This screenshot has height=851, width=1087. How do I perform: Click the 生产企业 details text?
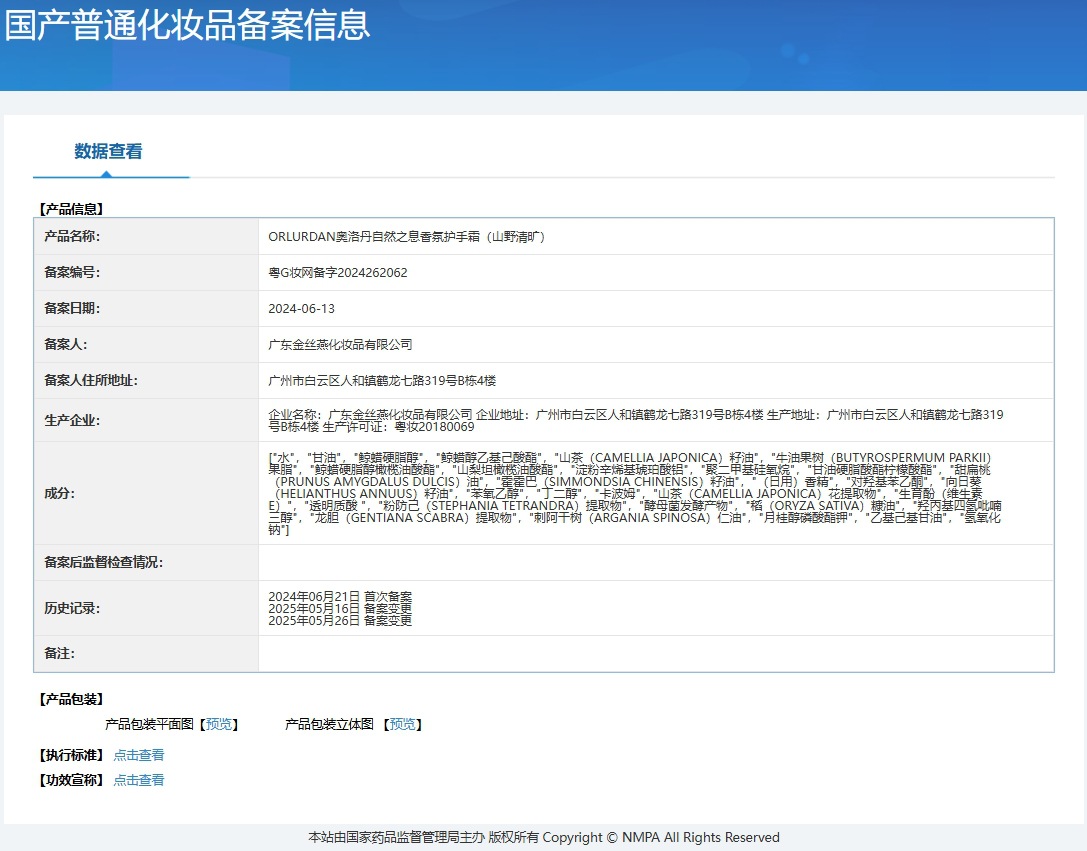pyautogui.click(x=635, y=420)
